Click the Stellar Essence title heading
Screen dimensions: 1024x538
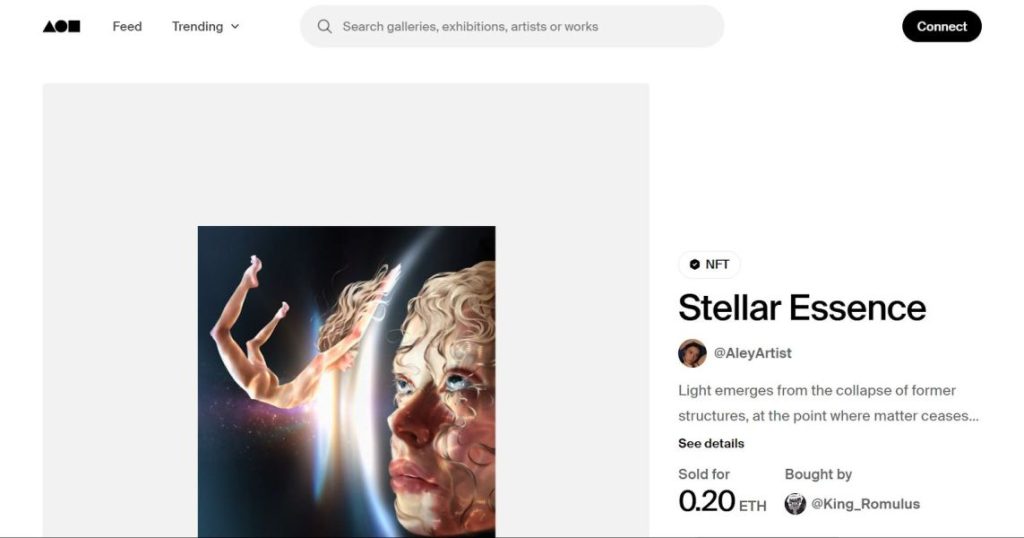click(x=802, y=308)
